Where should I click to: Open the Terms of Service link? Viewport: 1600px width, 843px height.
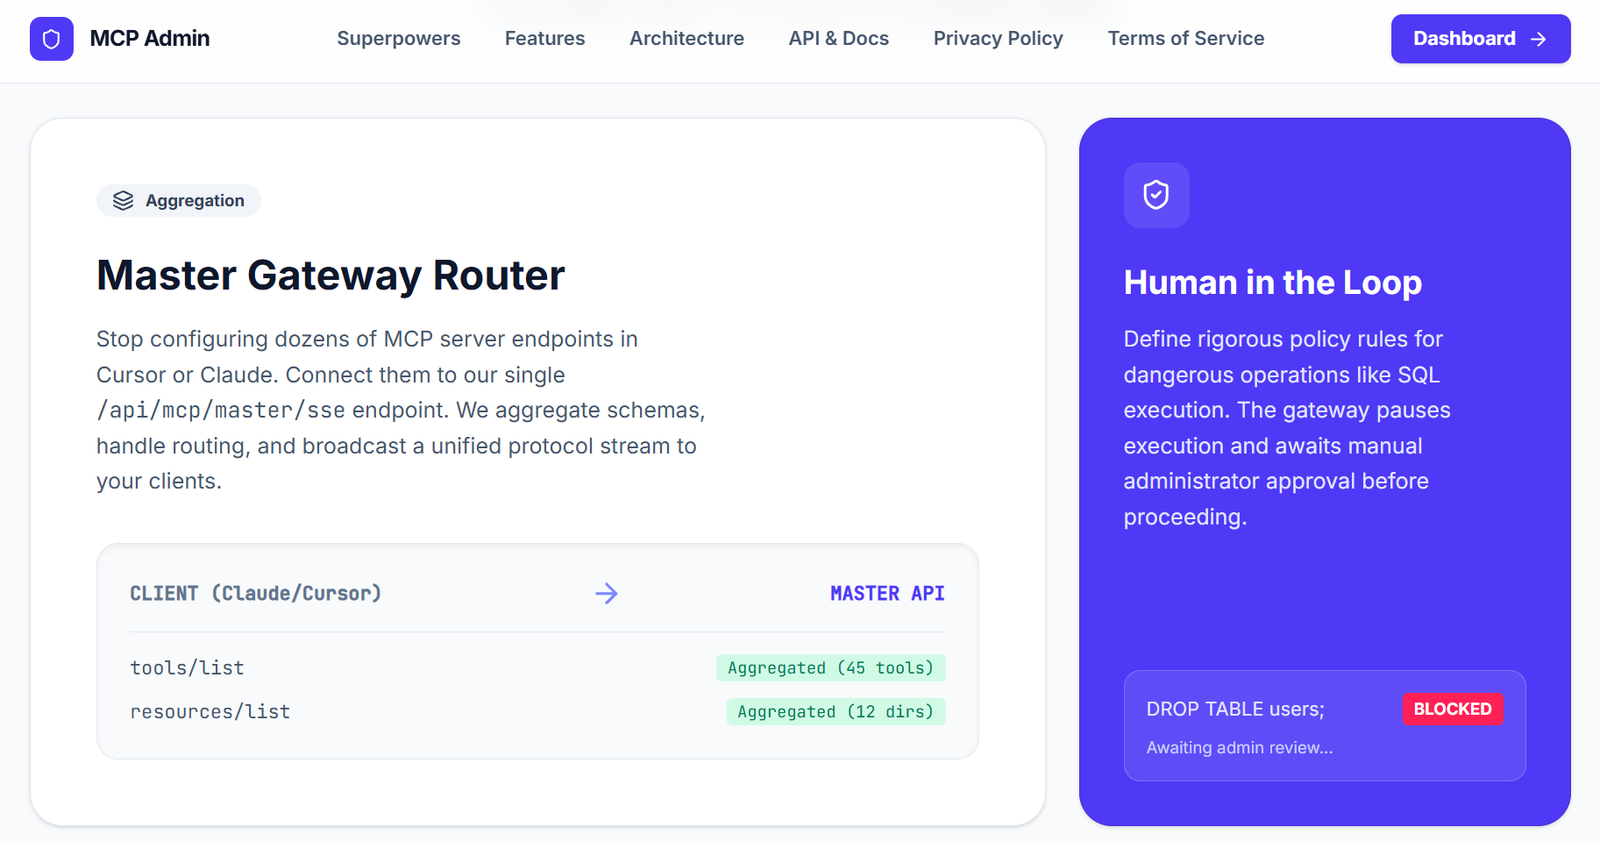tap(1186, 39)
